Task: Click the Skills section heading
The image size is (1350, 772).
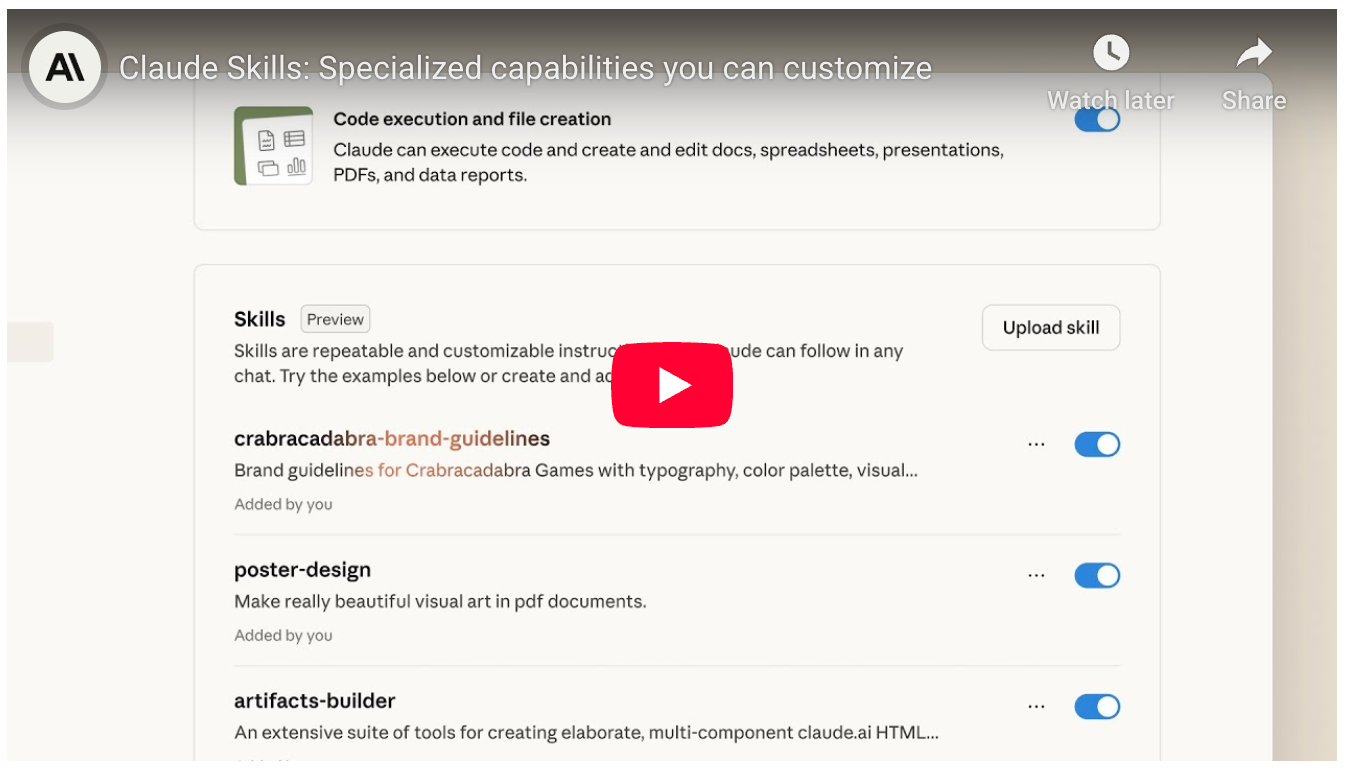Action: [259, 320]
